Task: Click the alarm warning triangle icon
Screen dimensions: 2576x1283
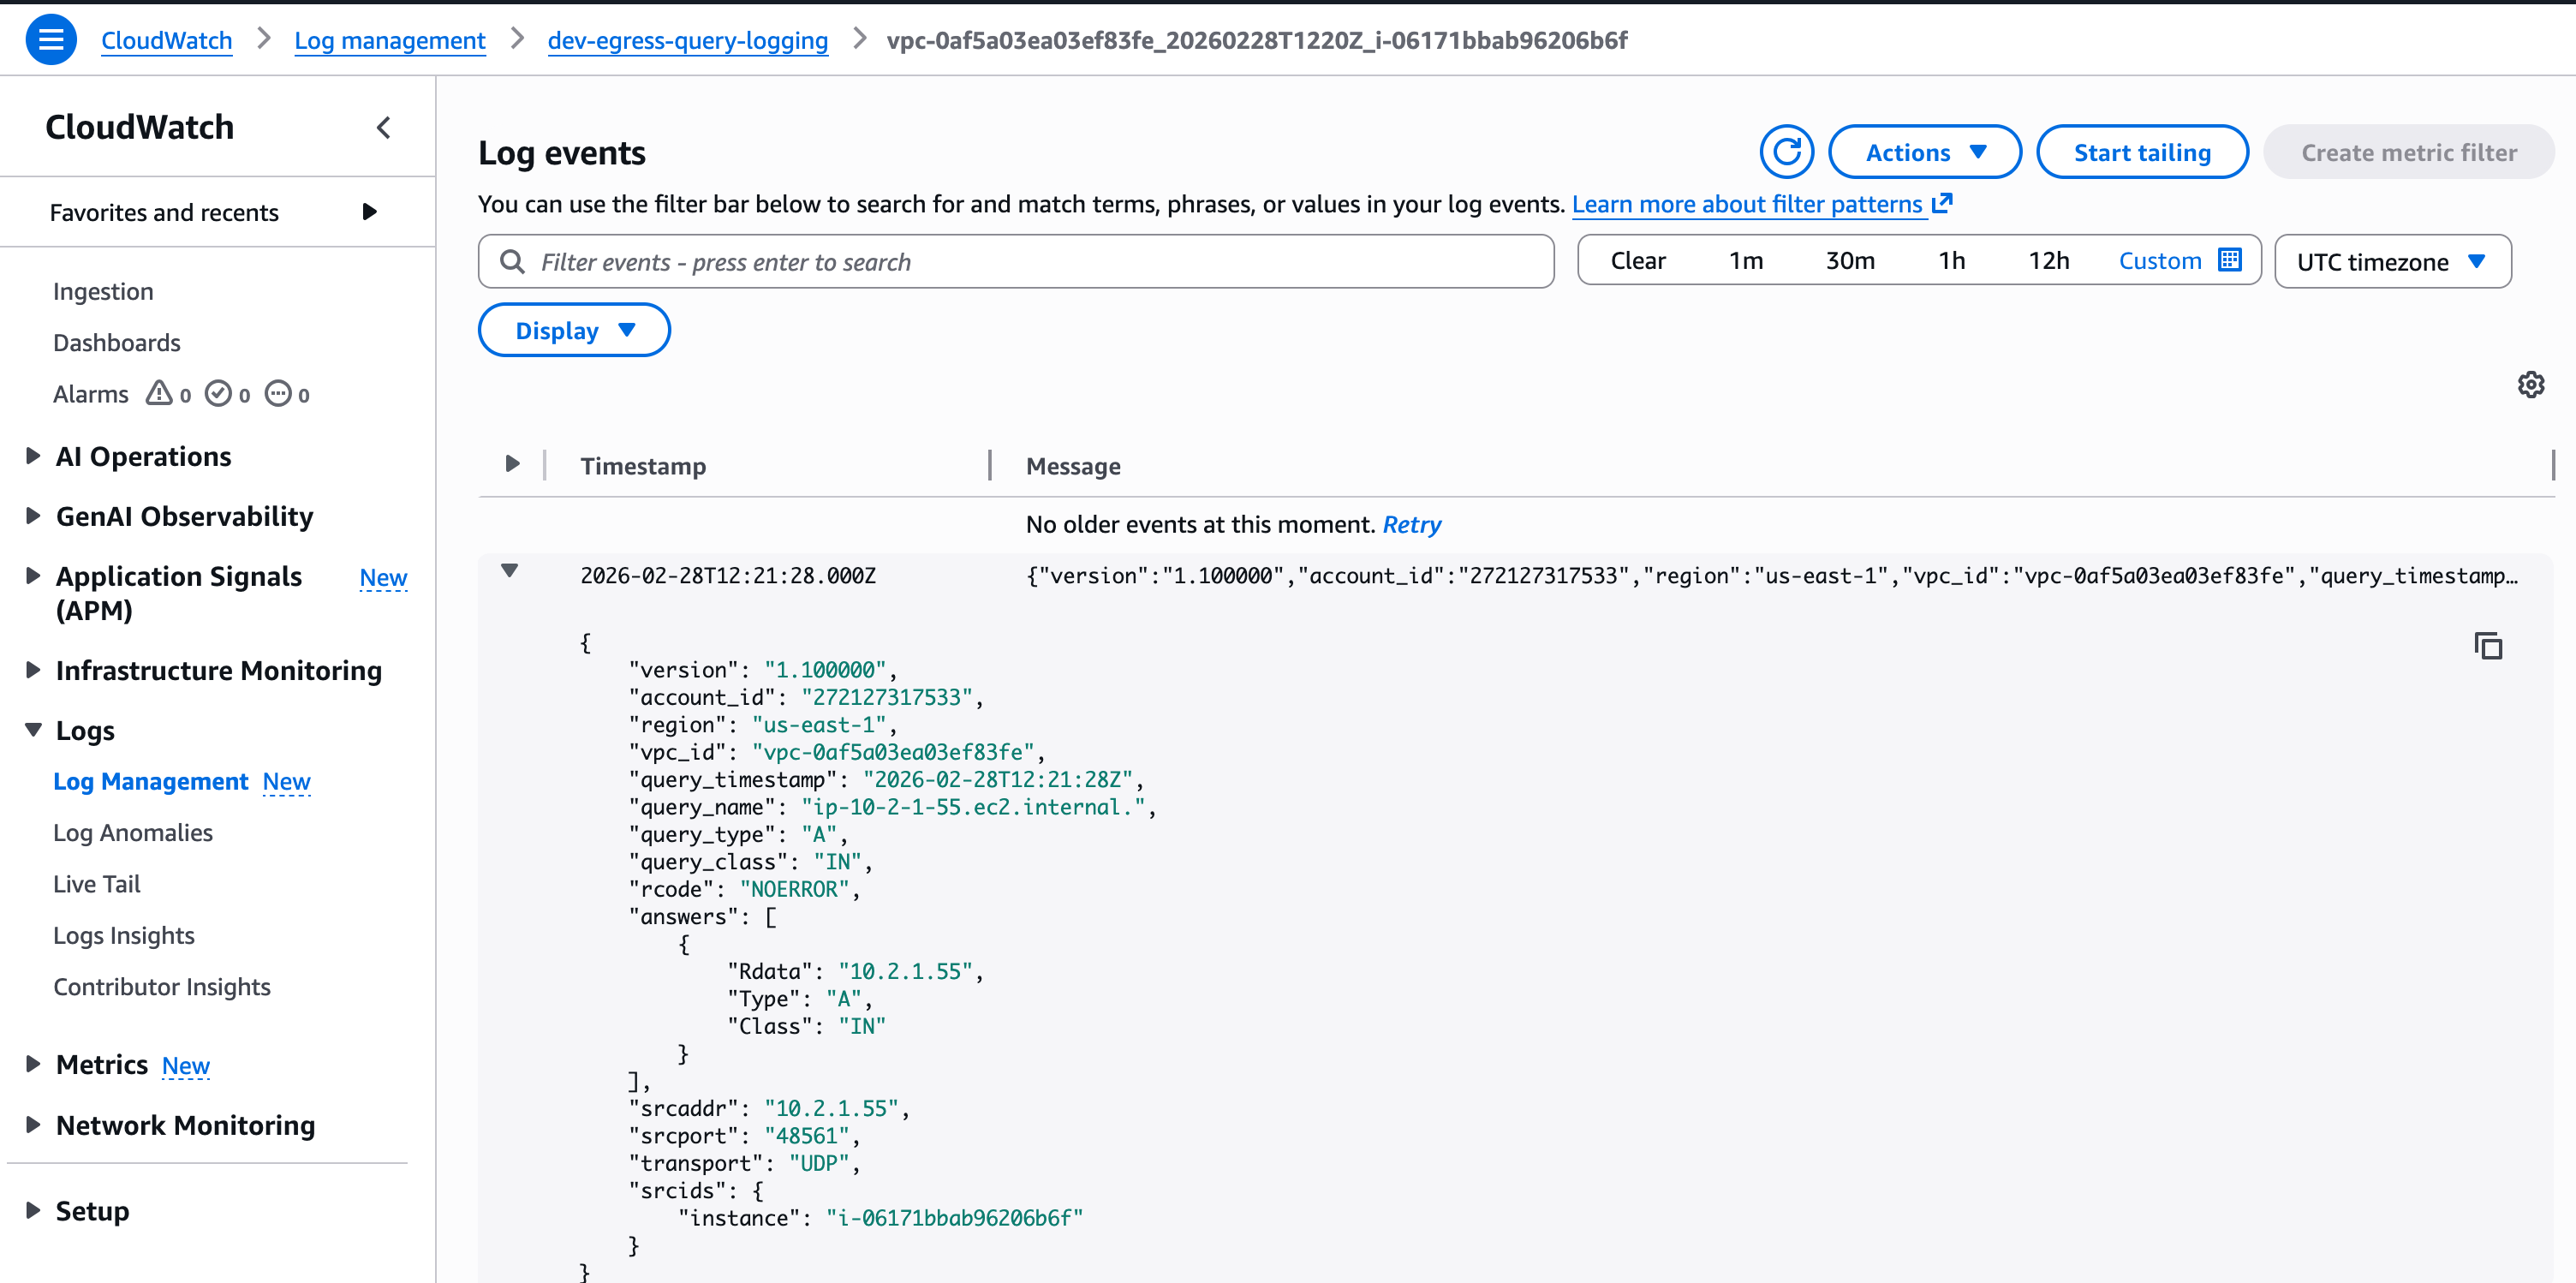Action: (158, 393)
